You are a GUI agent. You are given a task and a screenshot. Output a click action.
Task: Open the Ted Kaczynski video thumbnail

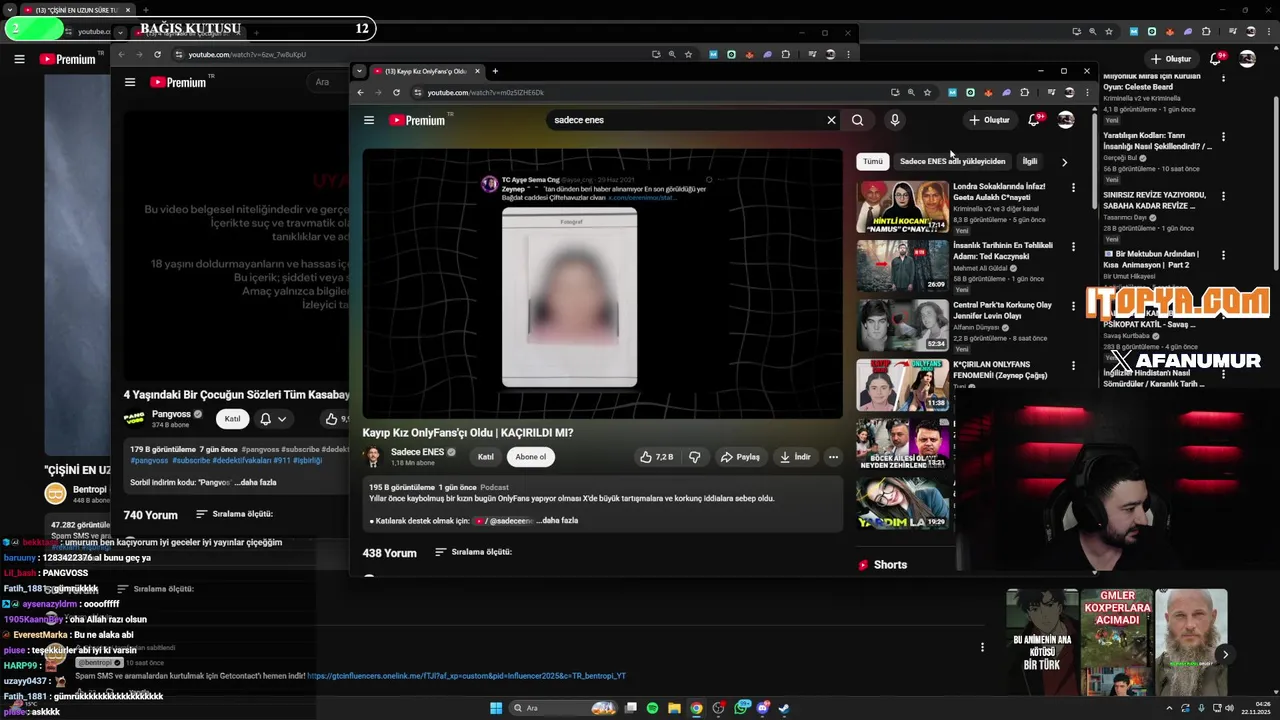coord(902,266)
